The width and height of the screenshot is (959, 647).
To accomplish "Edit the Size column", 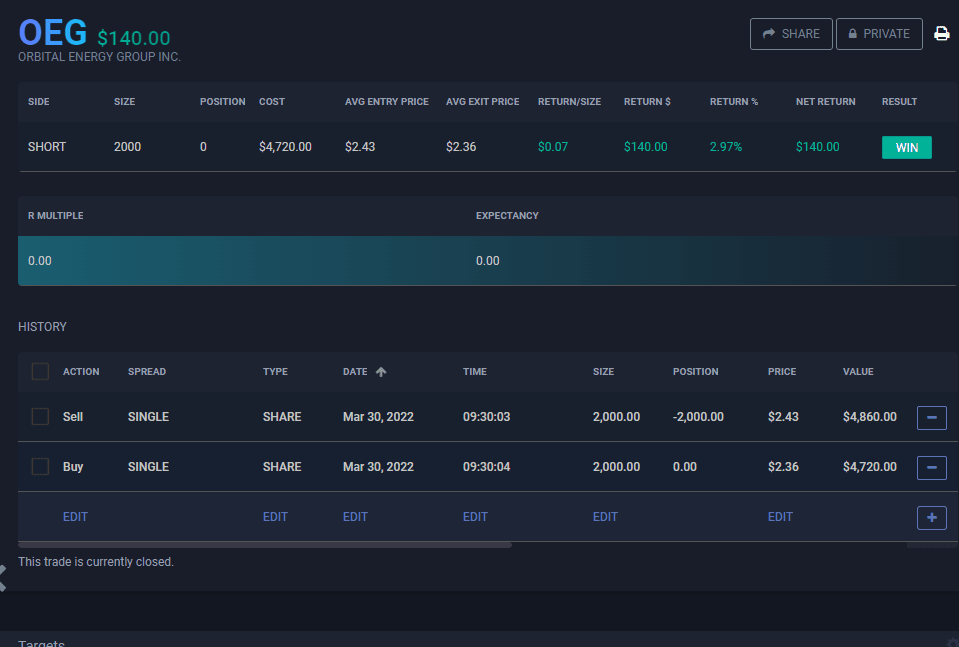I will pos(605,517).
